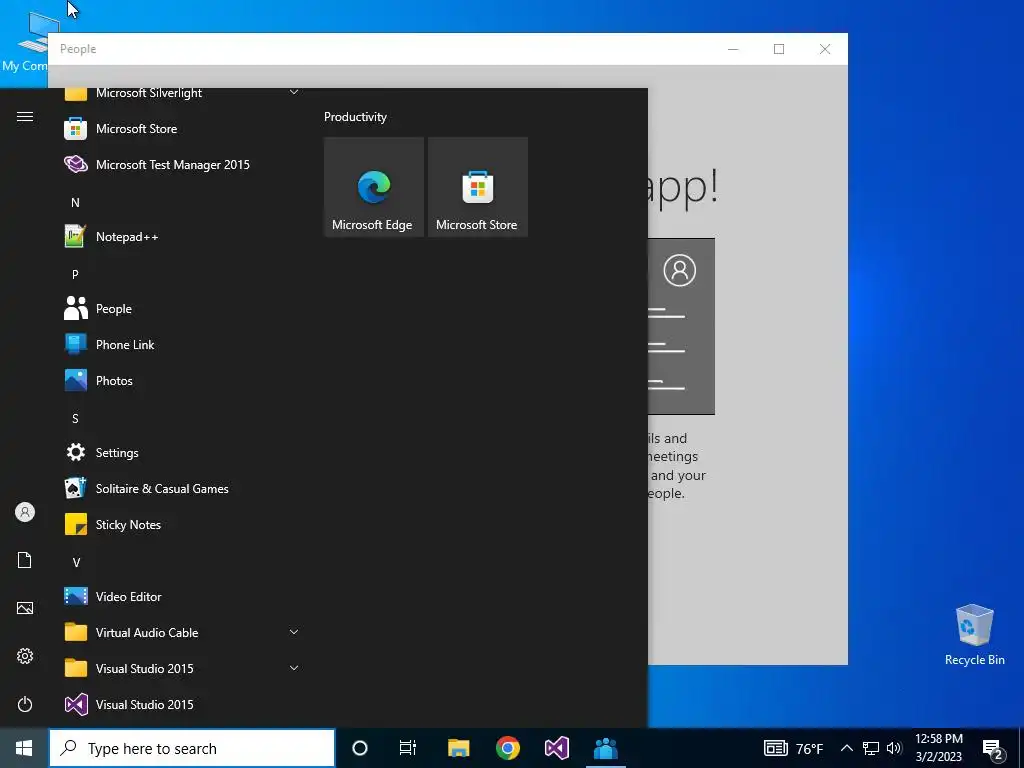Click the Power button in Start sidebar
Image resolution: width=1024 pixels, height=768 pixels.
coord(25,704)
